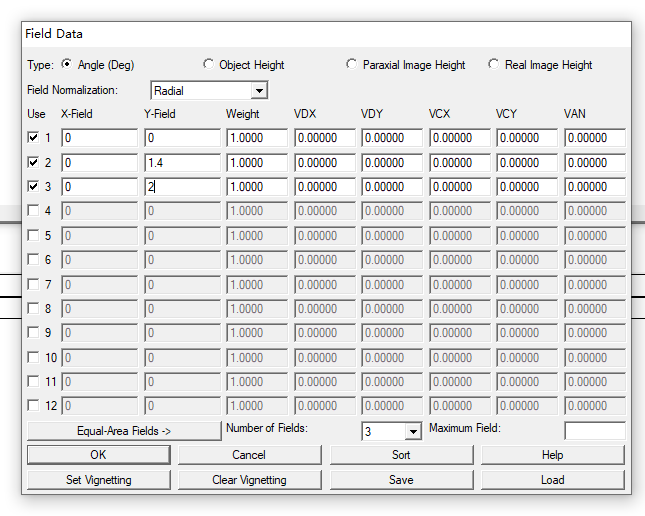This screenshot has height=516, width=645.
Task: Enable the Use checkbox for field 8
Action: [x=33, y=308]
